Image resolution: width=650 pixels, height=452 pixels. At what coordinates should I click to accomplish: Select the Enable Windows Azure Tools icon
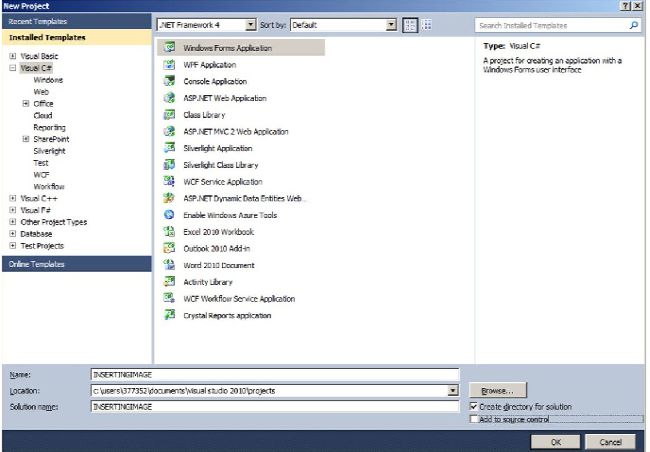[169, 215]
